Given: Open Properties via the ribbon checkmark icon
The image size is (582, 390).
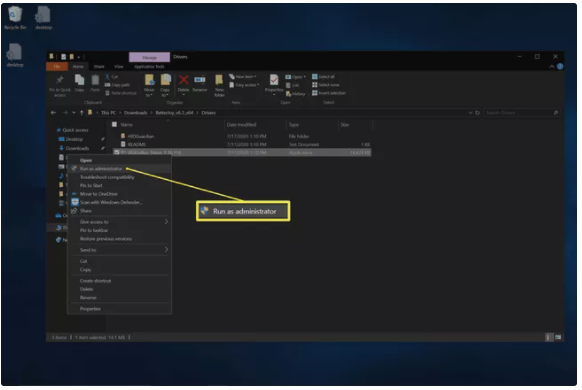Looking at the screenshot, I should click(274, 79).
